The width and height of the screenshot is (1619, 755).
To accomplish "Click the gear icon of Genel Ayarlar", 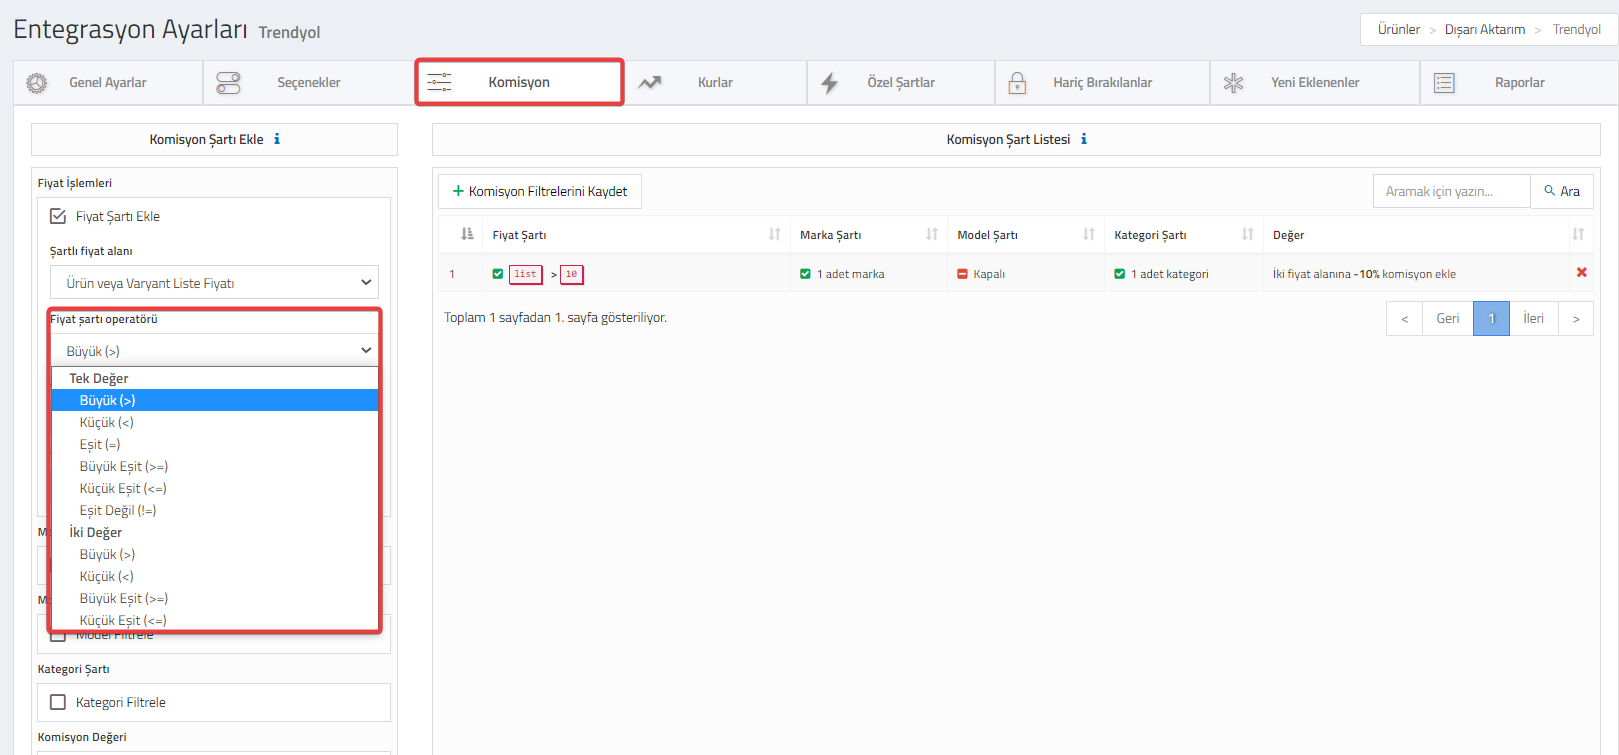I will point(37,83).
